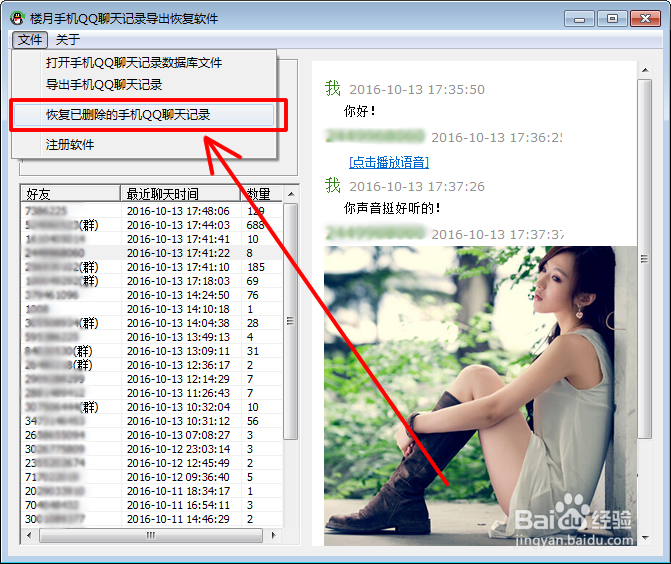Image resolution: width=671 pixels, height=564 pixels.
Task: Select row dated 2016-10-13 14:10:18
Action: 151,309
